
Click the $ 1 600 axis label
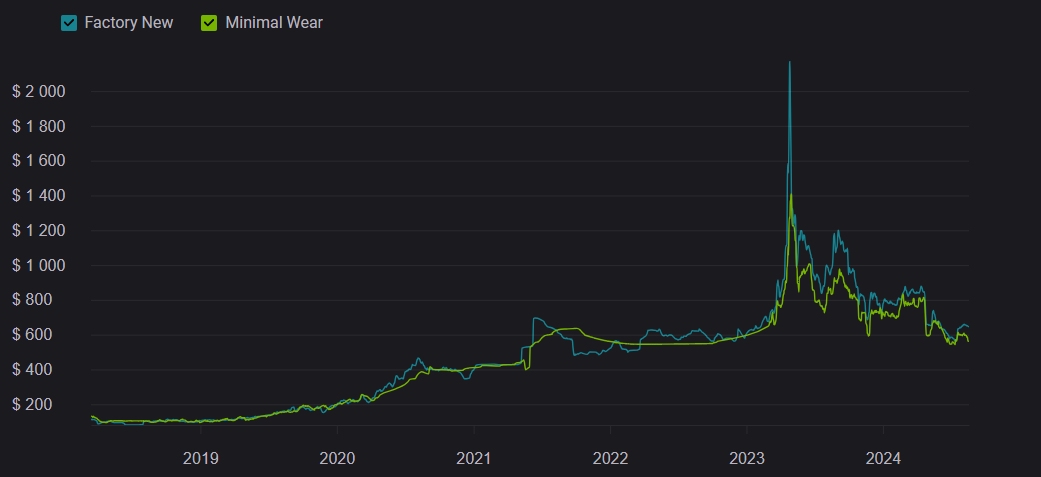pyautogui.click(x=39, y=161)
